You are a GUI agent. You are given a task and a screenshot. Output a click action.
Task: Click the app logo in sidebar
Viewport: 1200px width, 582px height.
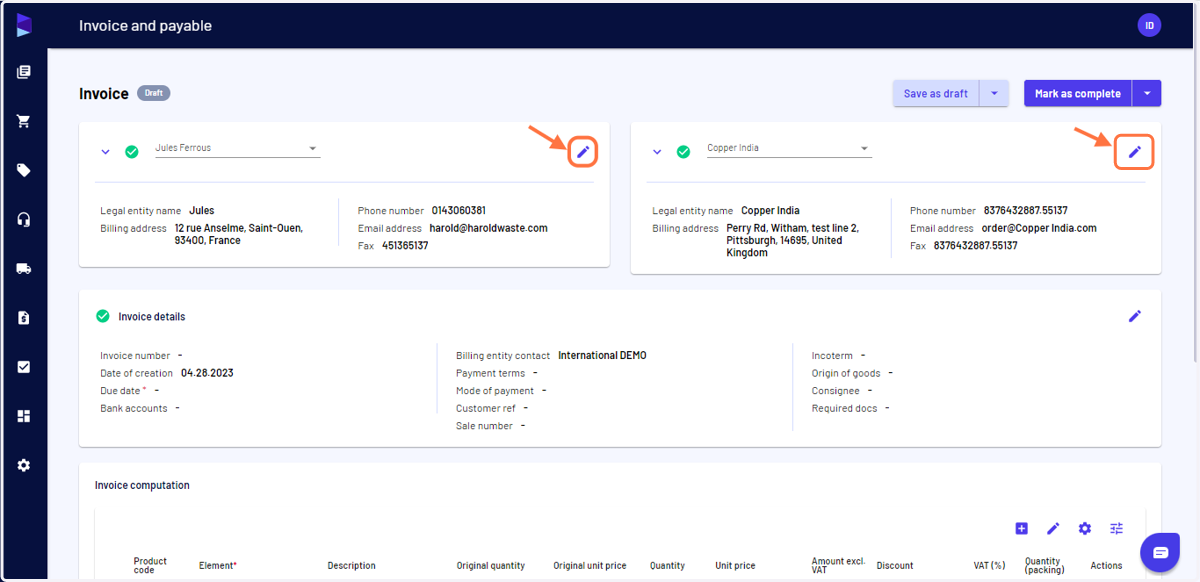tap(24, 25)
